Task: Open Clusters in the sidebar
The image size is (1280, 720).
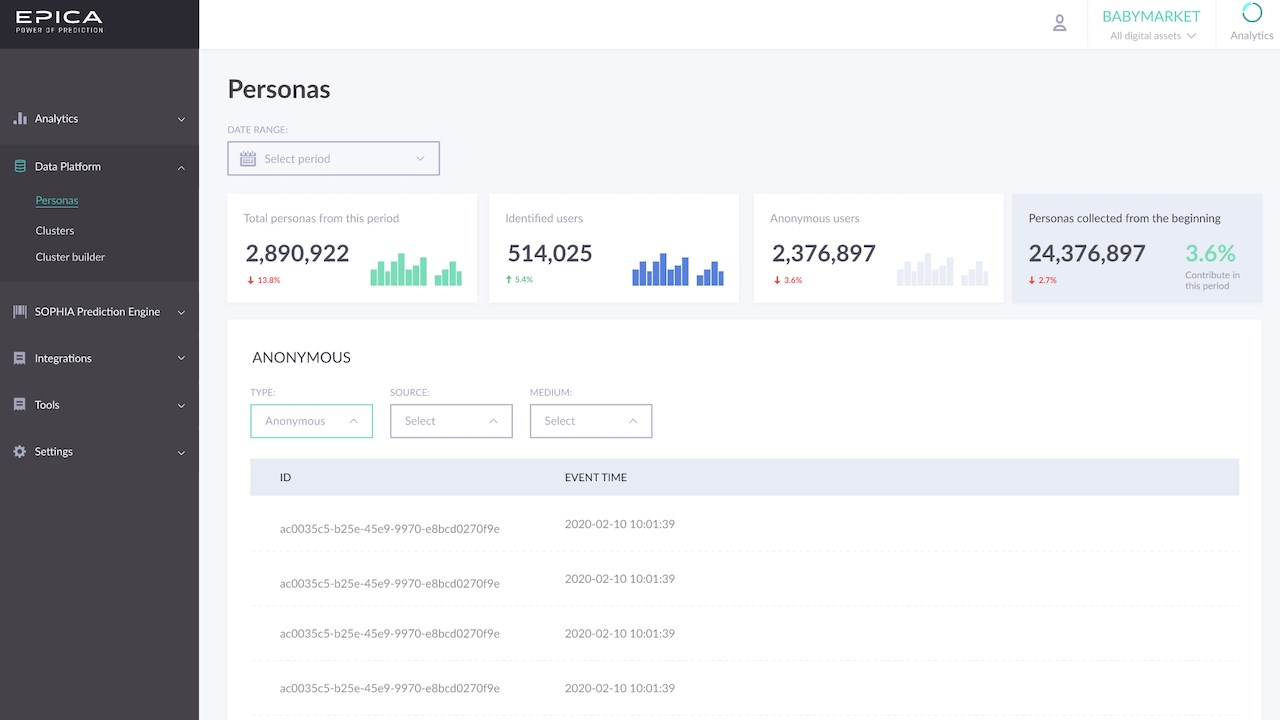Action: click(55, 230)
